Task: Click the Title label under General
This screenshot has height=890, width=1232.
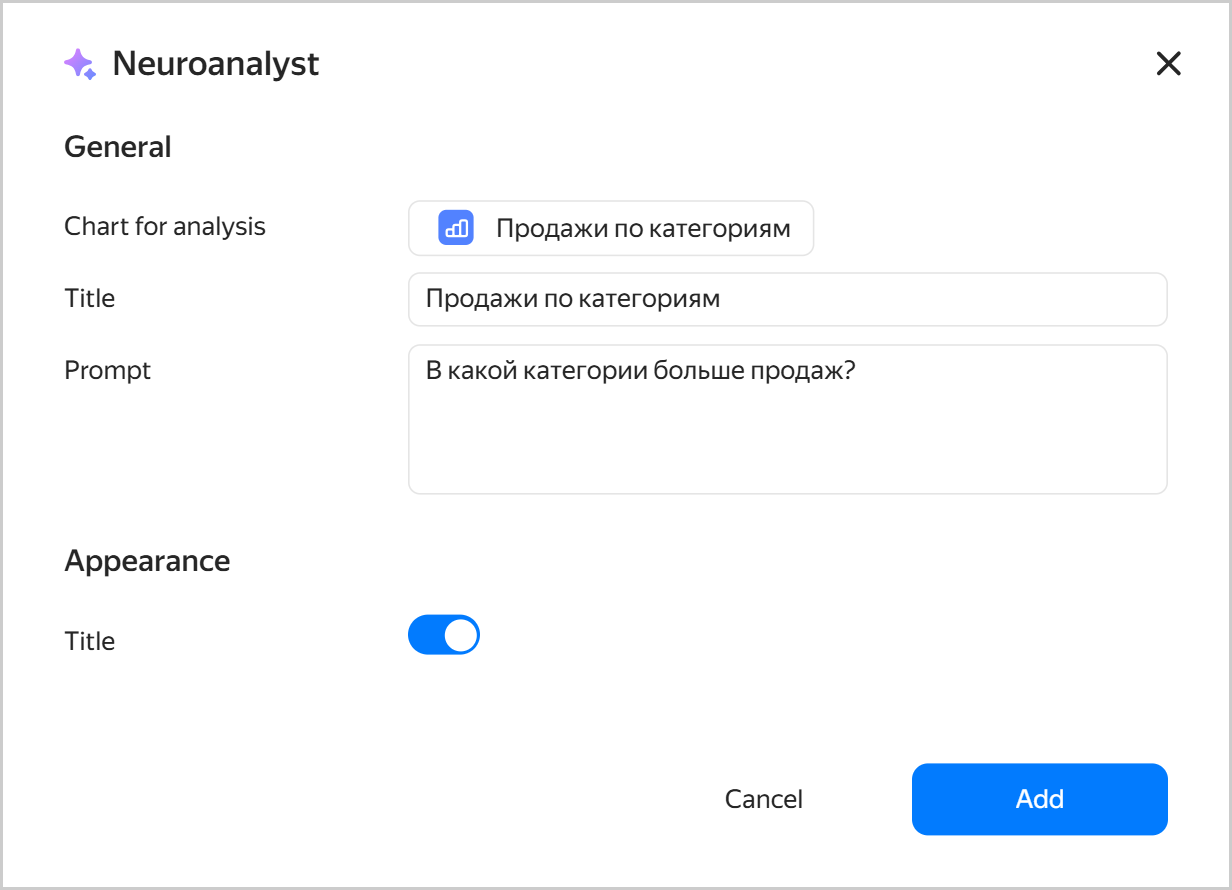Action: (x=90, y=298)
